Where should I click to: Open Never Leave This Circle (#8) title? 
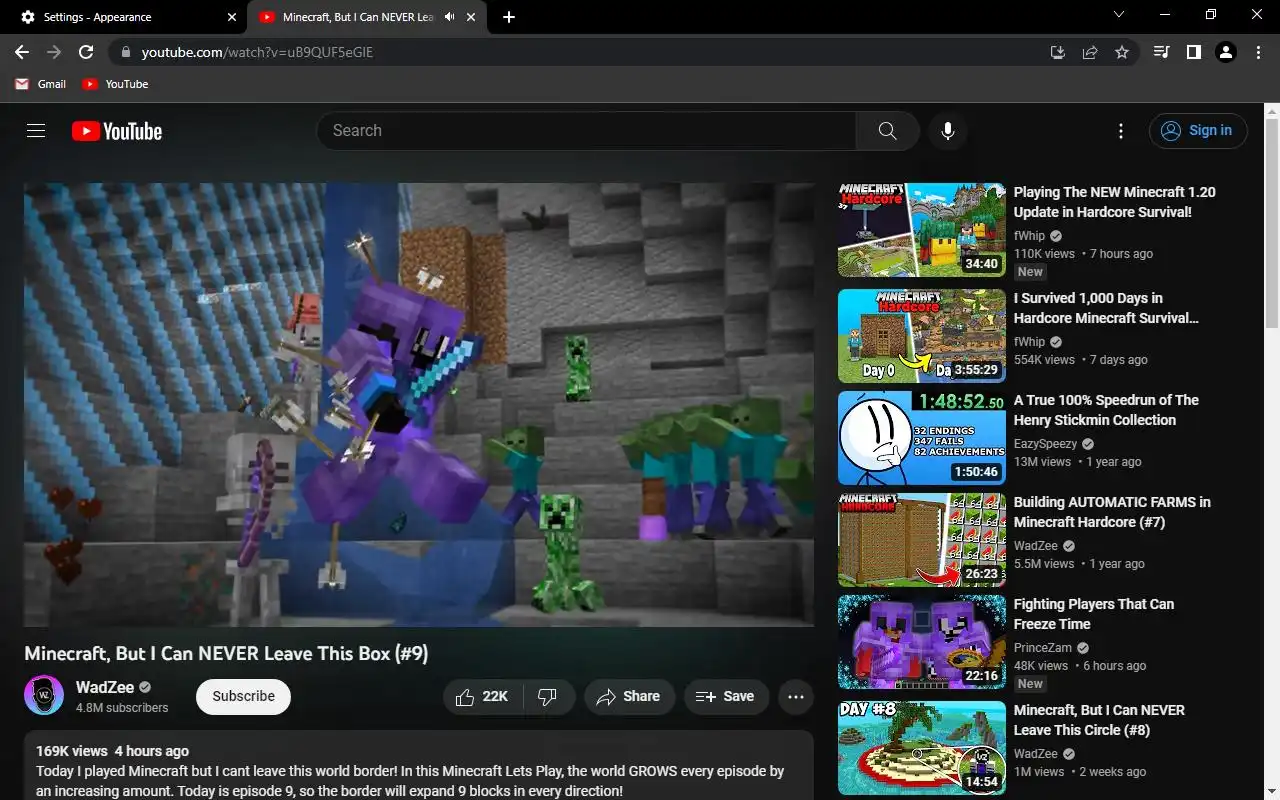pyautogui.click(x=1099, y=720)
